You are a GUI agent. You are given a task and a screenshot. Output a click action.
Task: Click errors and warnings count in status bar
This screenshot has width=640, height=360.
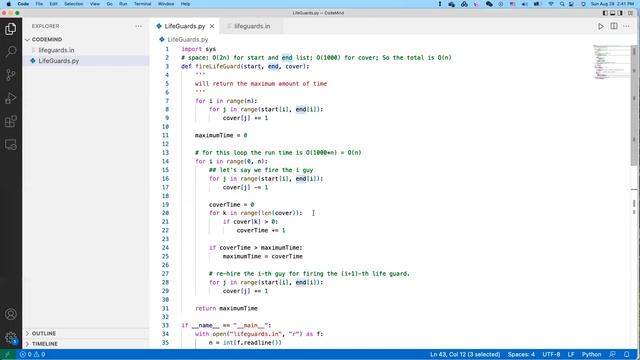[x=33, y=354]
